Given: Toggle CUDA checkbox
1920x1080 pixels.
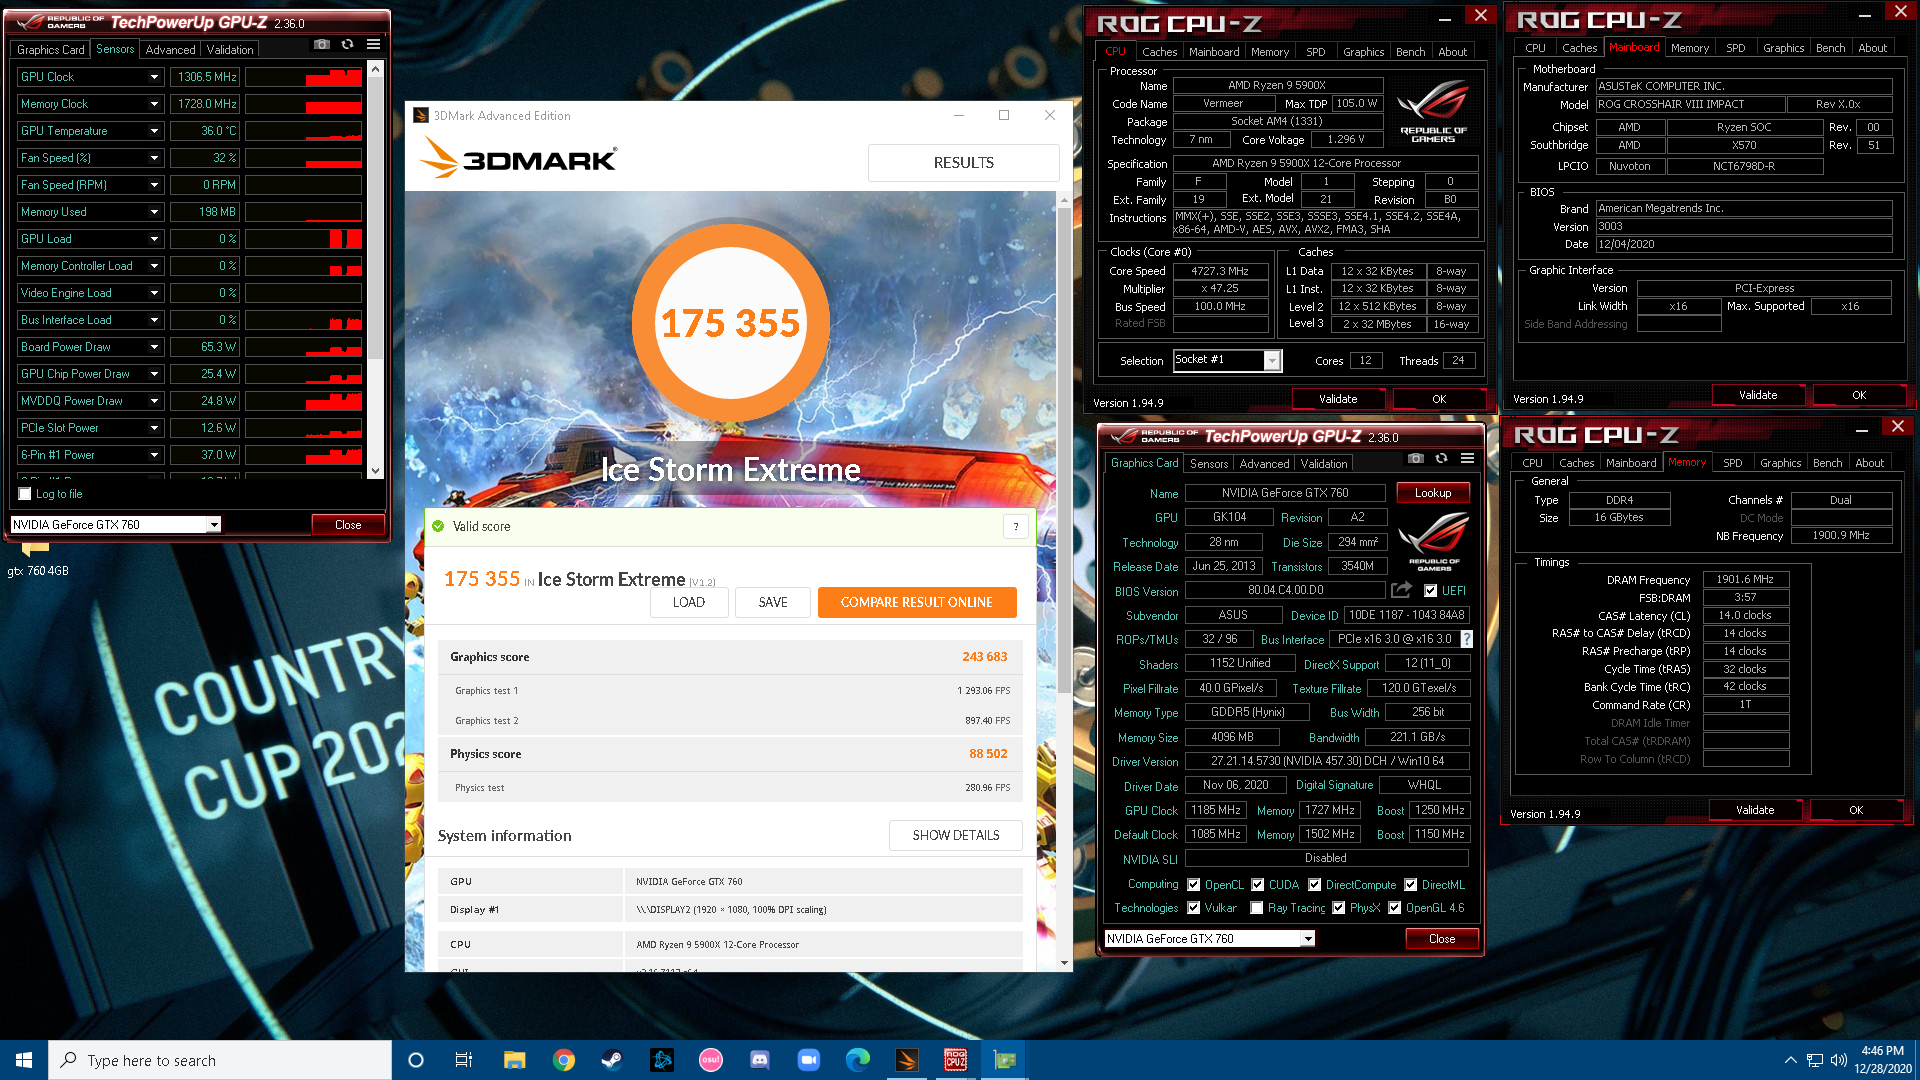Looking at the screenshot, I should pos(1258,885).
